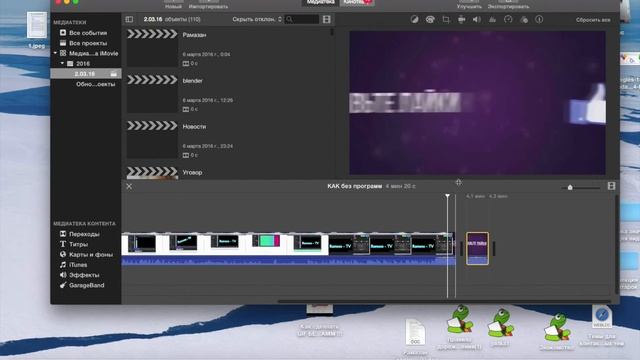Click the Новый toolbar button
Screen dimensions: 640x360
coord(173,6)
